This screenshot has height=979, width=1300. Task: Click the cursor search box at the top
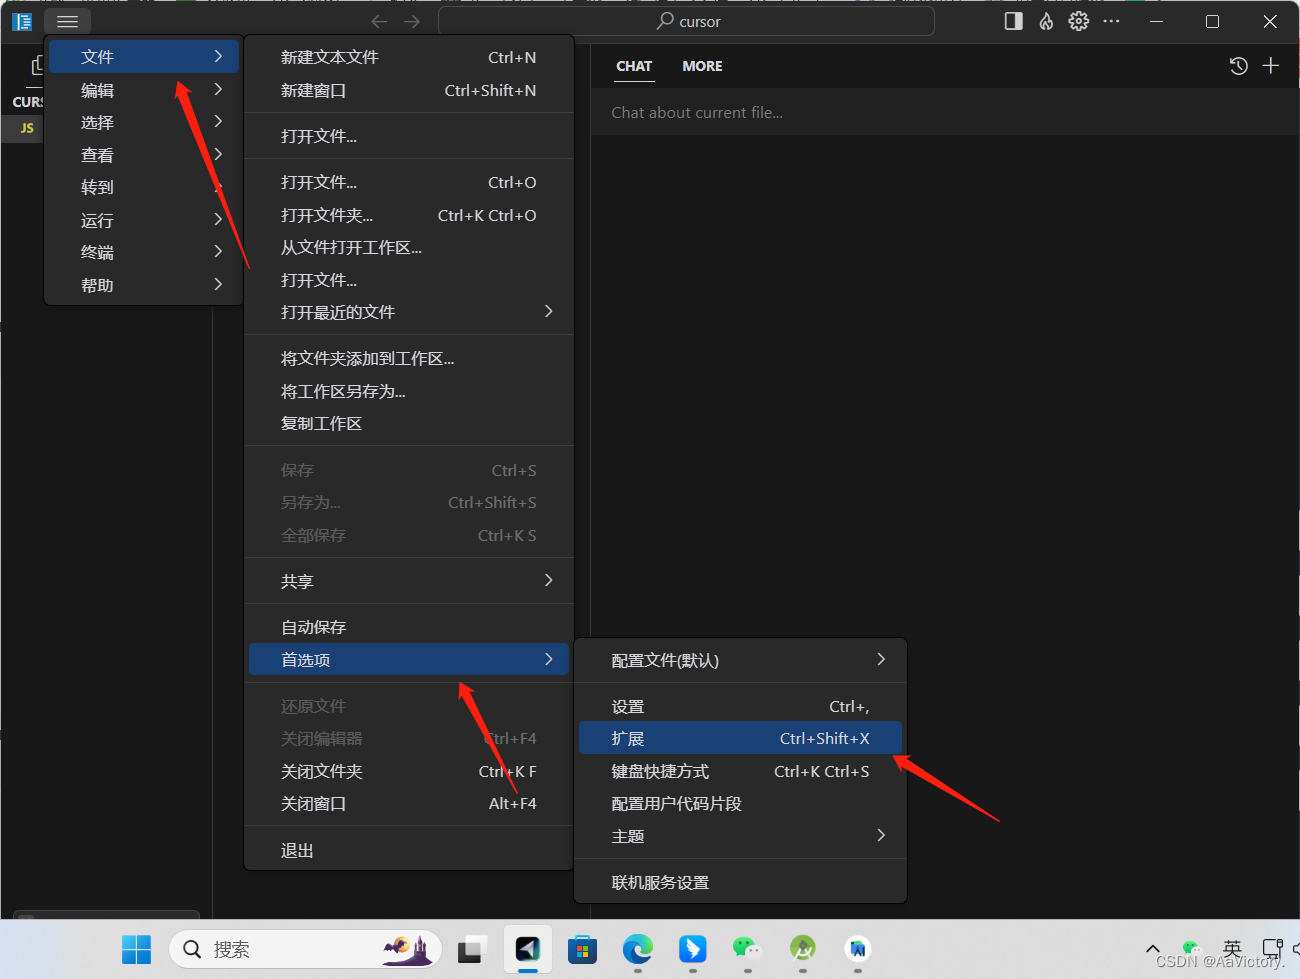pyautogui.click(x=687, y=21)
